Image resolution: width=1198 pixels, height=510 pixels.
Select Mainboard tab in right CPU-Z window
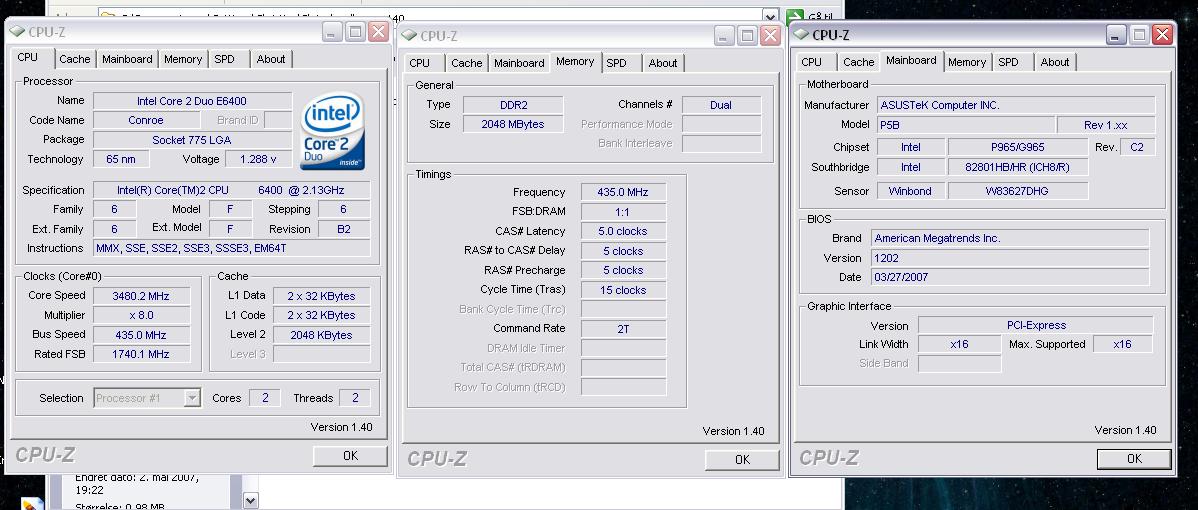(911, 60)
